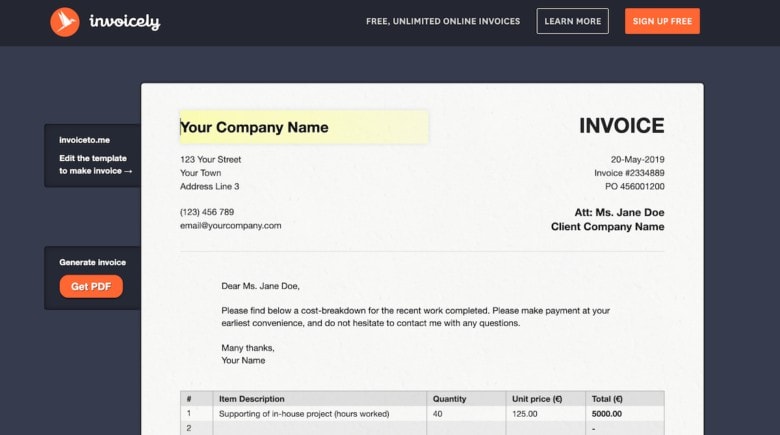Image resolution: width=780 pixels, height=435 pixels.
Task: Click the invoicely wordmark in header
Action: click(124, 21)
